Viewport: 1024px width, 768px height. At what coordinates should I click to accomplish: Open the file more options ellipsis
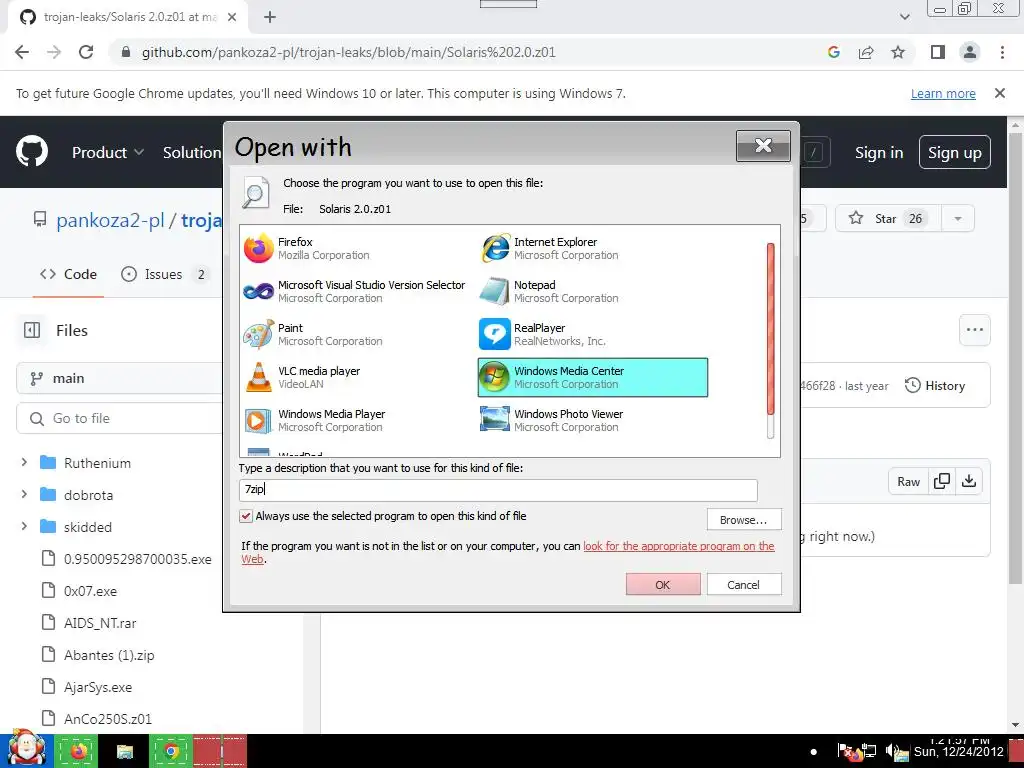point(974,330)
